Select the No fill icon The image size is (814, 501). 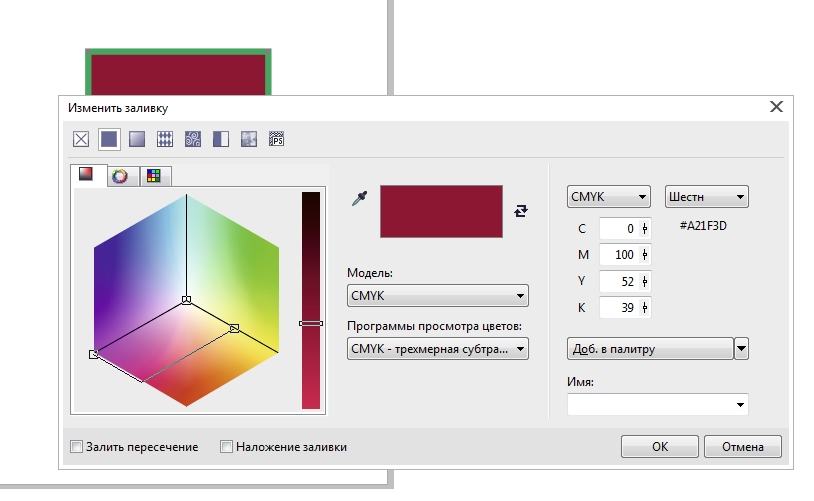coord(81,139)
